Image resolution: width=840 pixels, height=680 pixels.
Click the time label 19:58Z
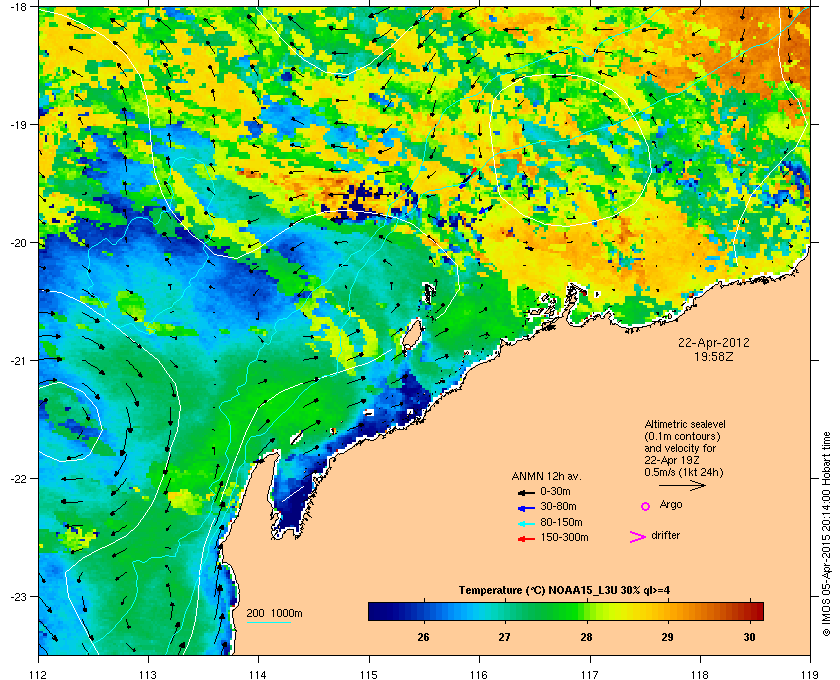(714, 356)
